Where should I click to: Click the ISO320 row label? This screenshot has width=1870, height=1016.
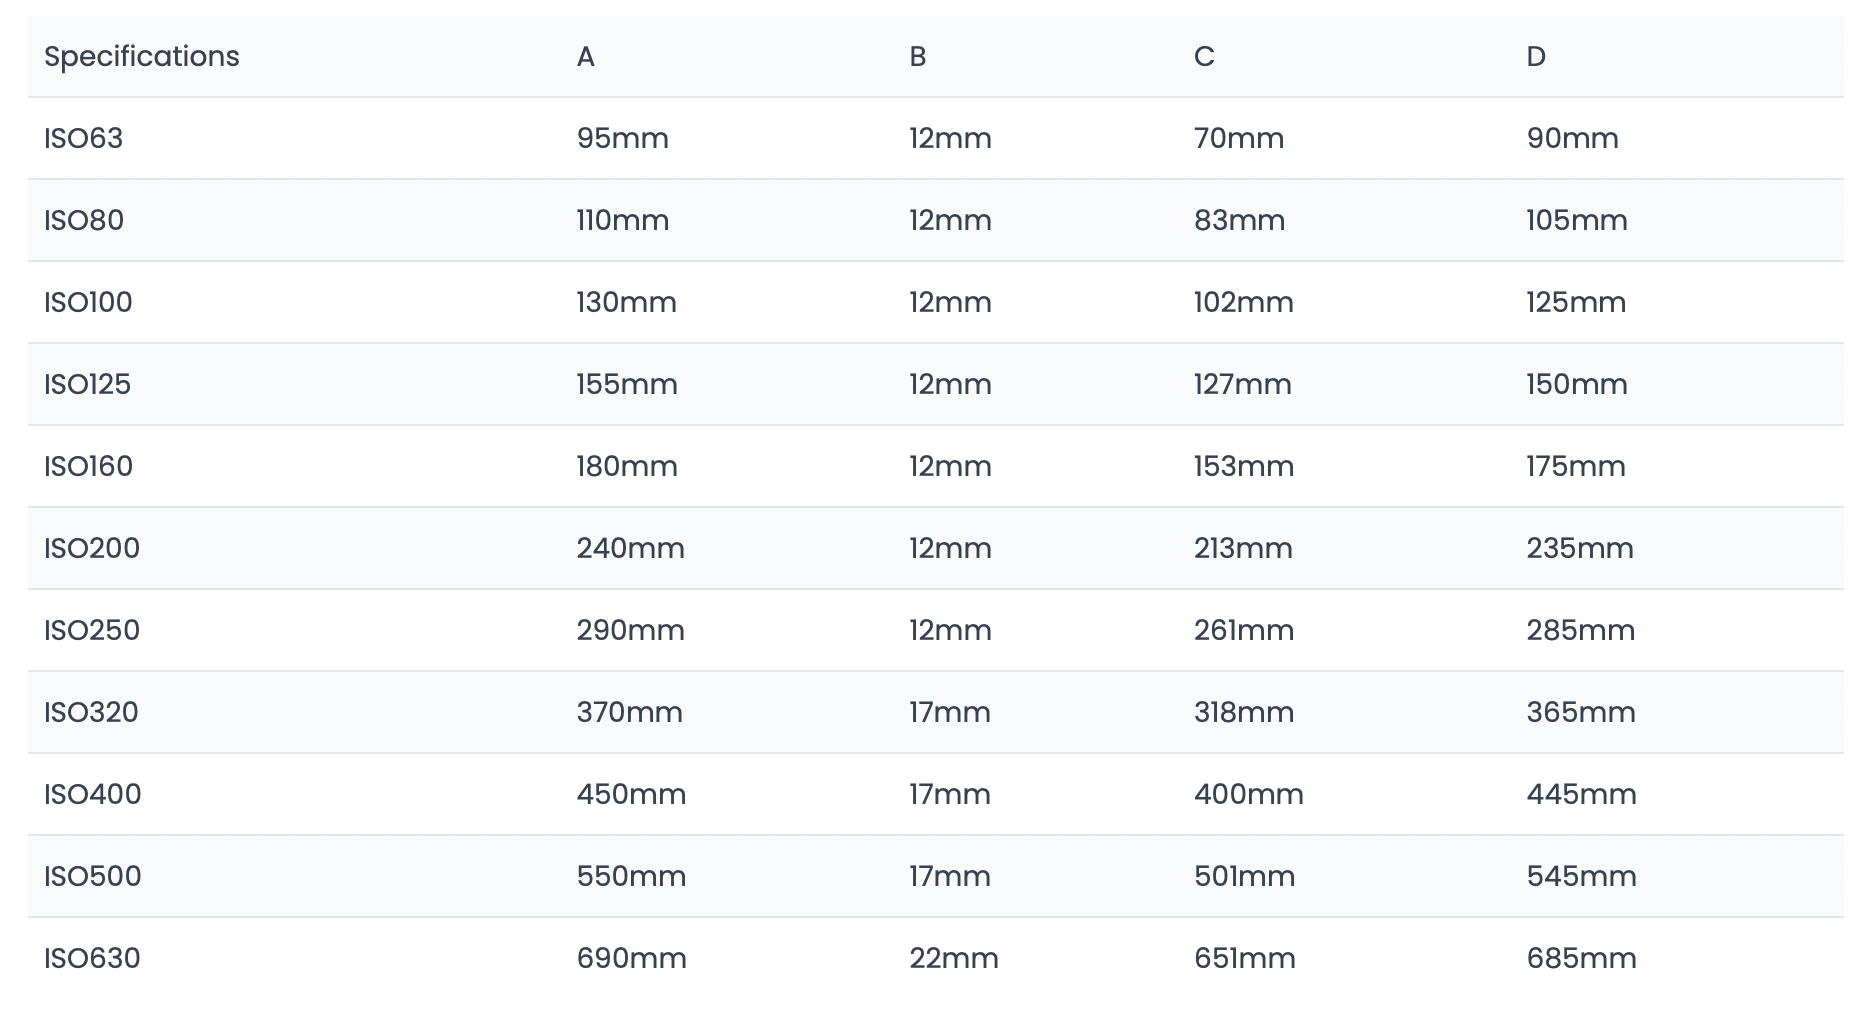(91, 712)
